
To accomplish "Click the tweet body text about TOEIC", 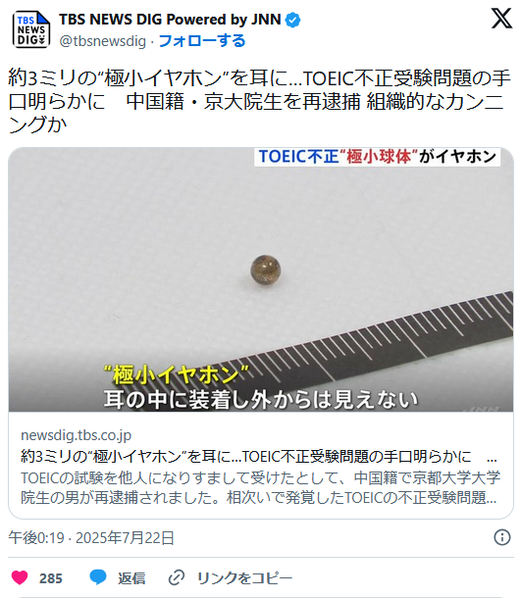I will pos(259,101).
